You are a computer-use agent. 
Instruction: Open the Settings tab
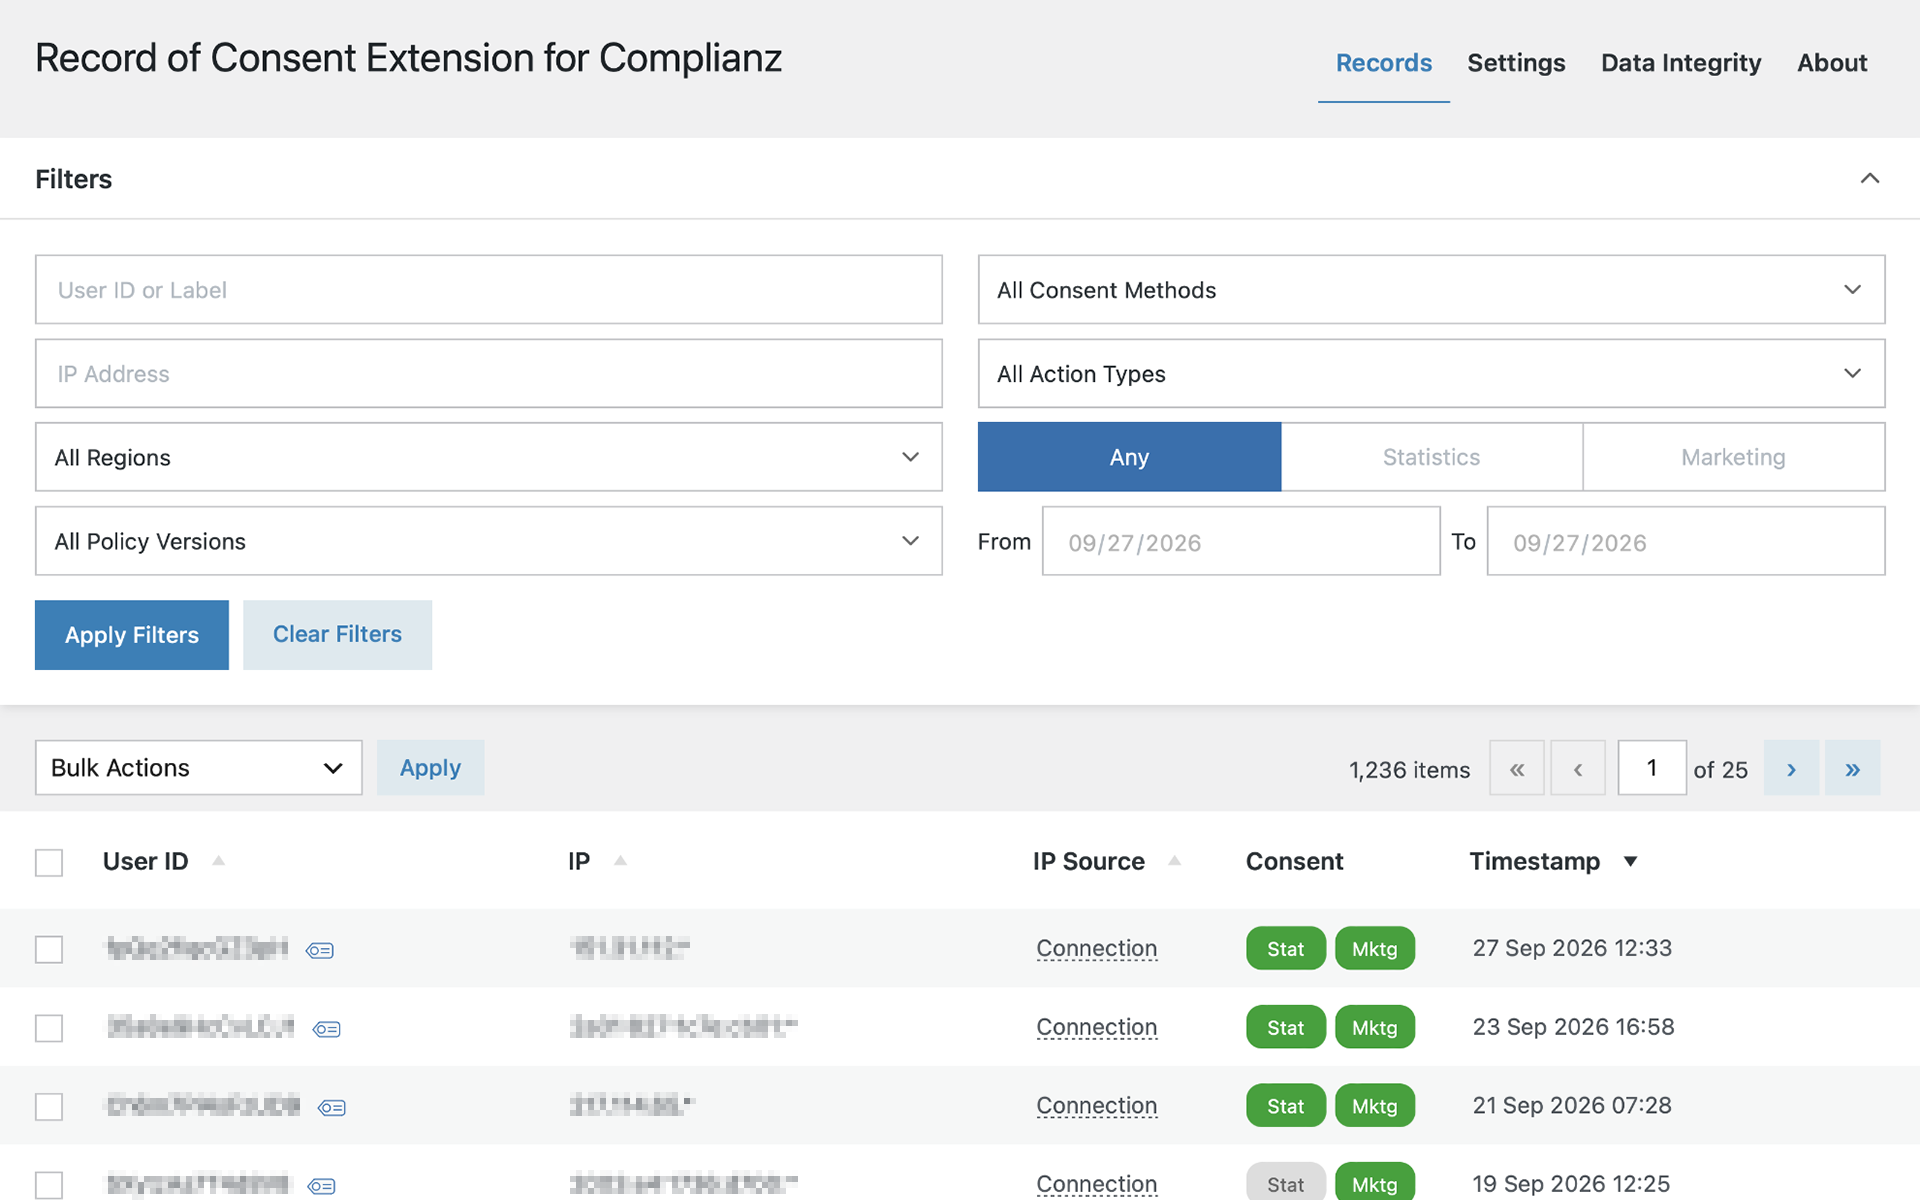pyautogui.click(x=1516, y=63)
